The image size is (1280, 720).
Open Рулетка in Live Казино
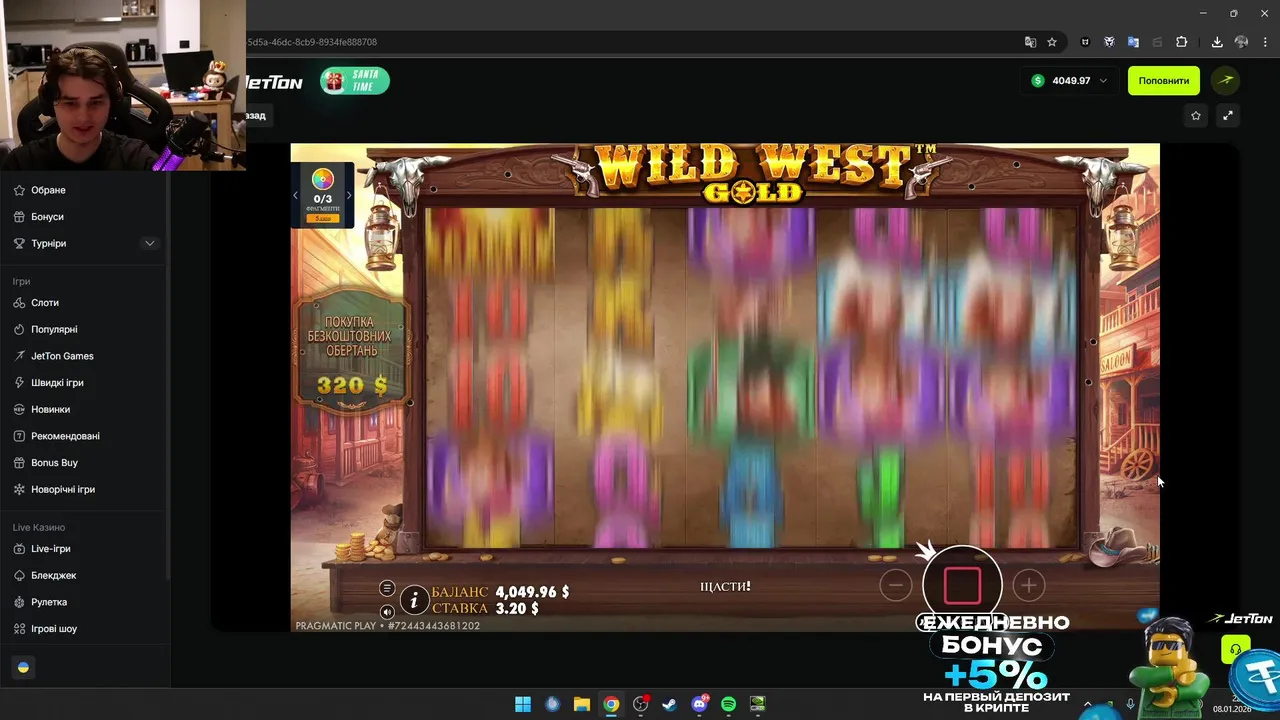tap(84, 602)
